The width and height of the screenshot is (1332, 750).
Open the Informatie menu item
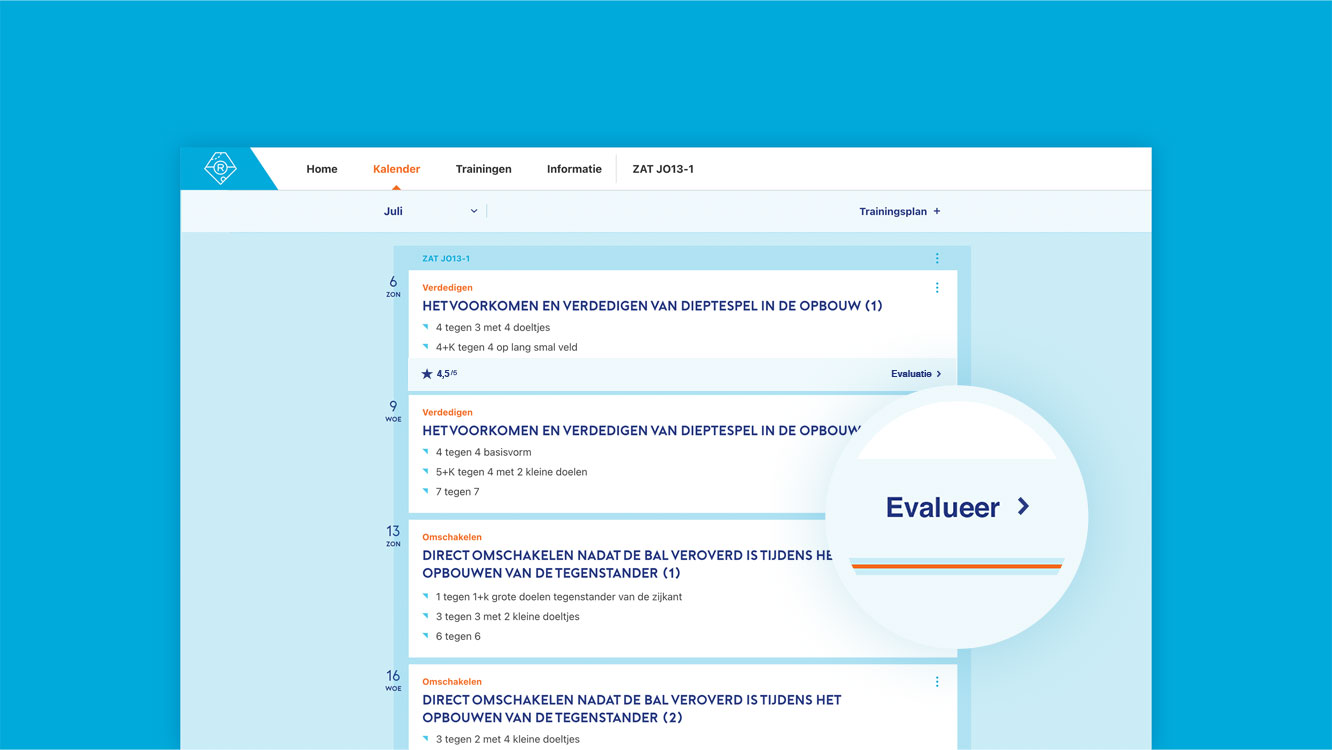(574, 169)
